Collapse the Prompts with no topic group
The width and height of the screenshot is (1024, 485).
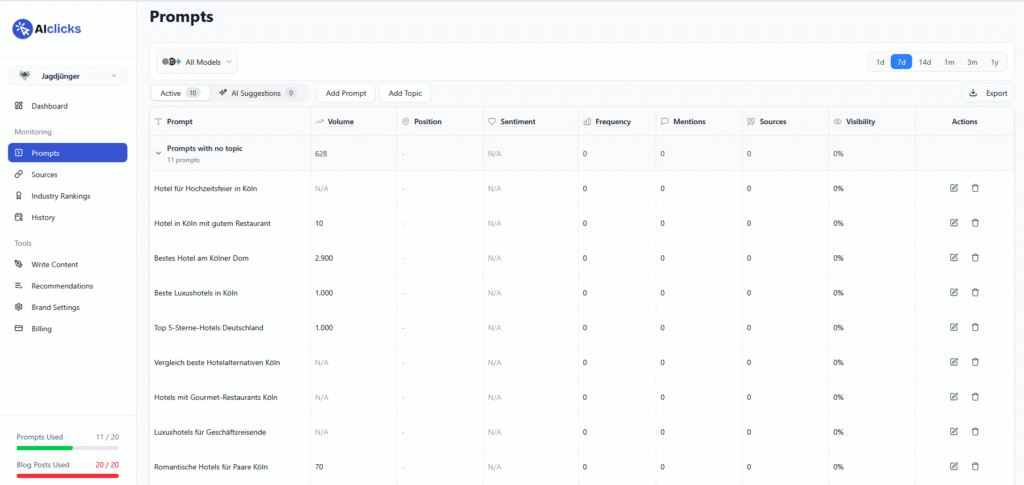tap(158, 153)
